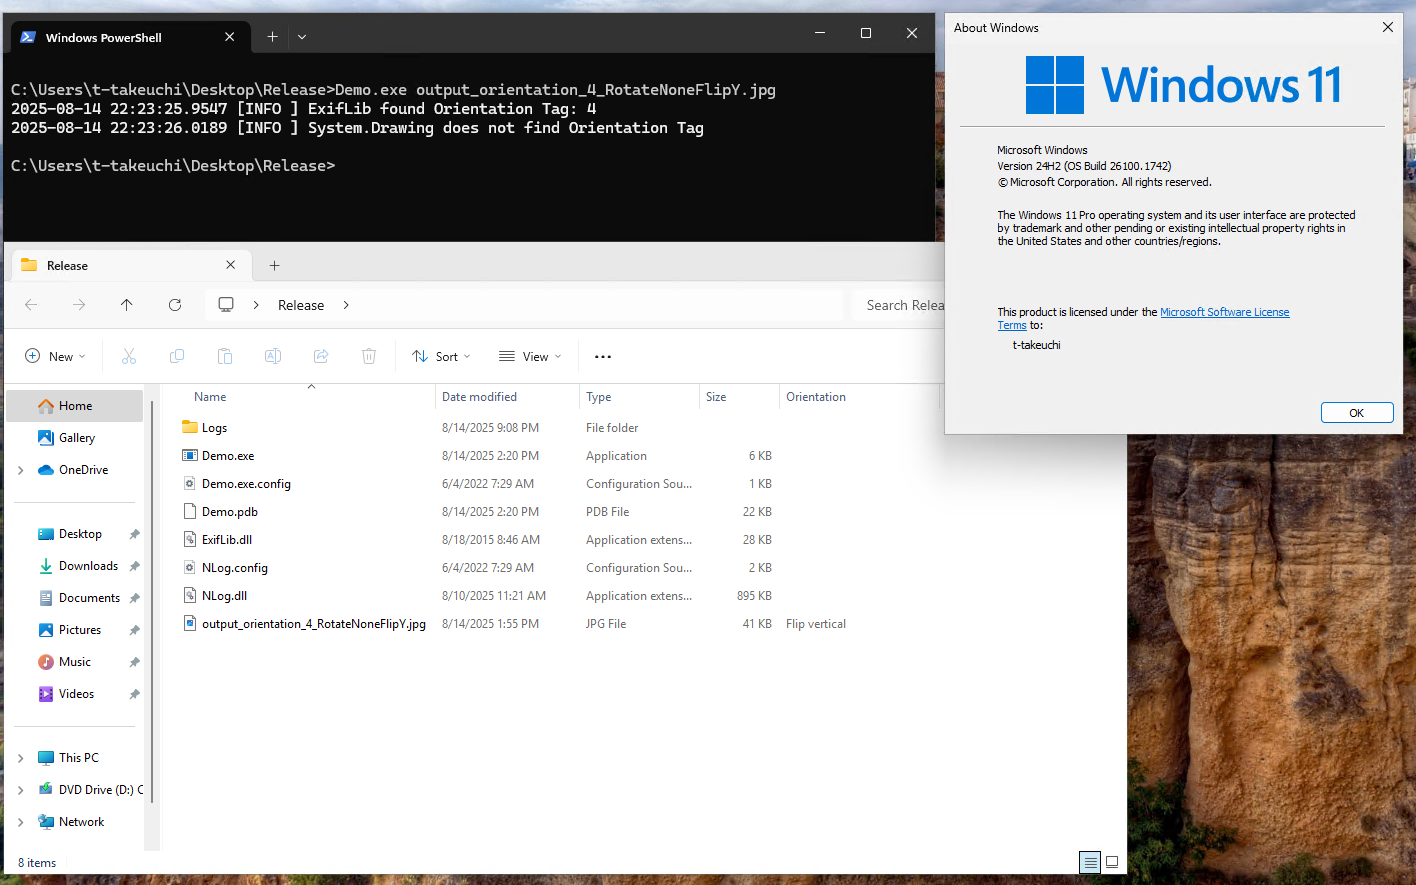Click the '8 items' status bar text
Screen dimensions: 1416x885
(37, 863)
